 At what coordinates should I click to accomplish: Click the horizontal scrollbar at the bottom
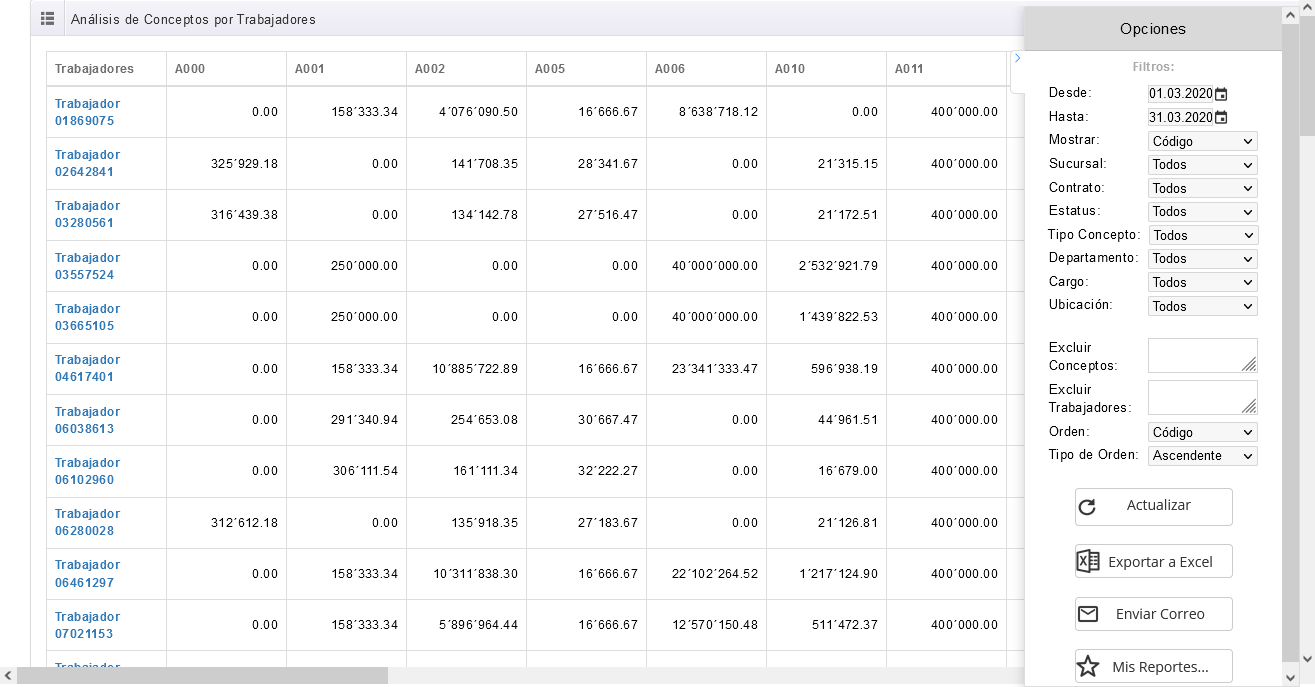pos(202,676)
